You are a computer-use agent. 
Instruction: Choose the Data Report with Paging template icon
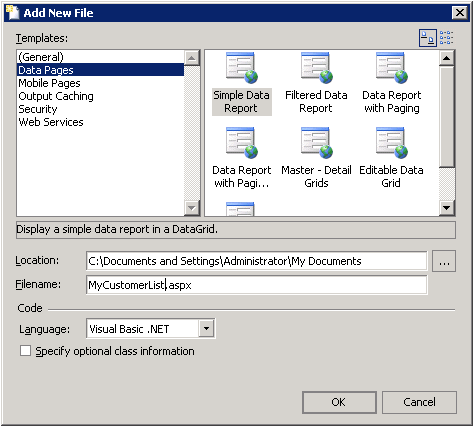[392, 68]
